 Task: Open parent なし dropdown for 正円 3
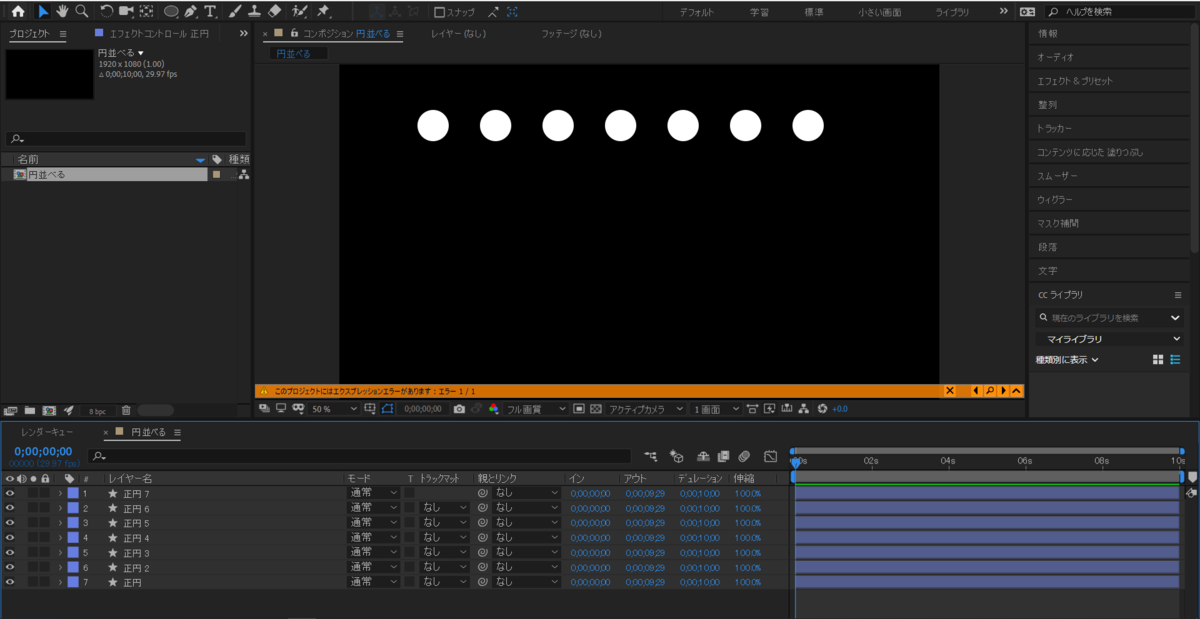pos(525,552)
